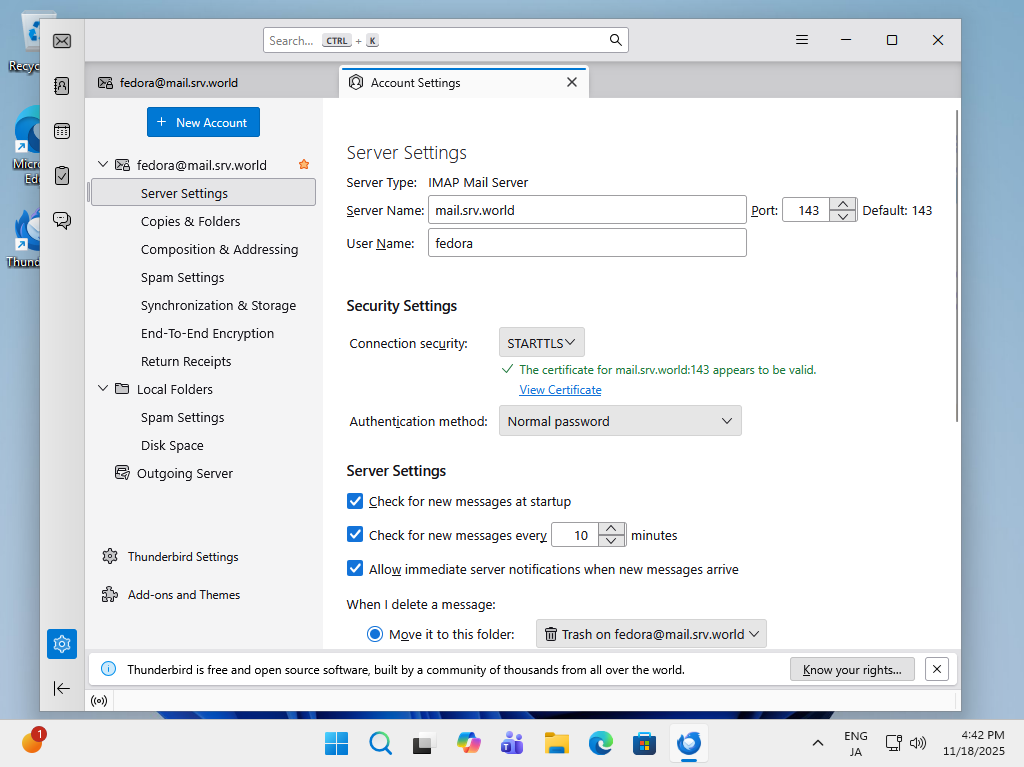The width and height of the screenshot is (1024, 767).
Task: Open the Address Book space
Action: click(62, 85)
